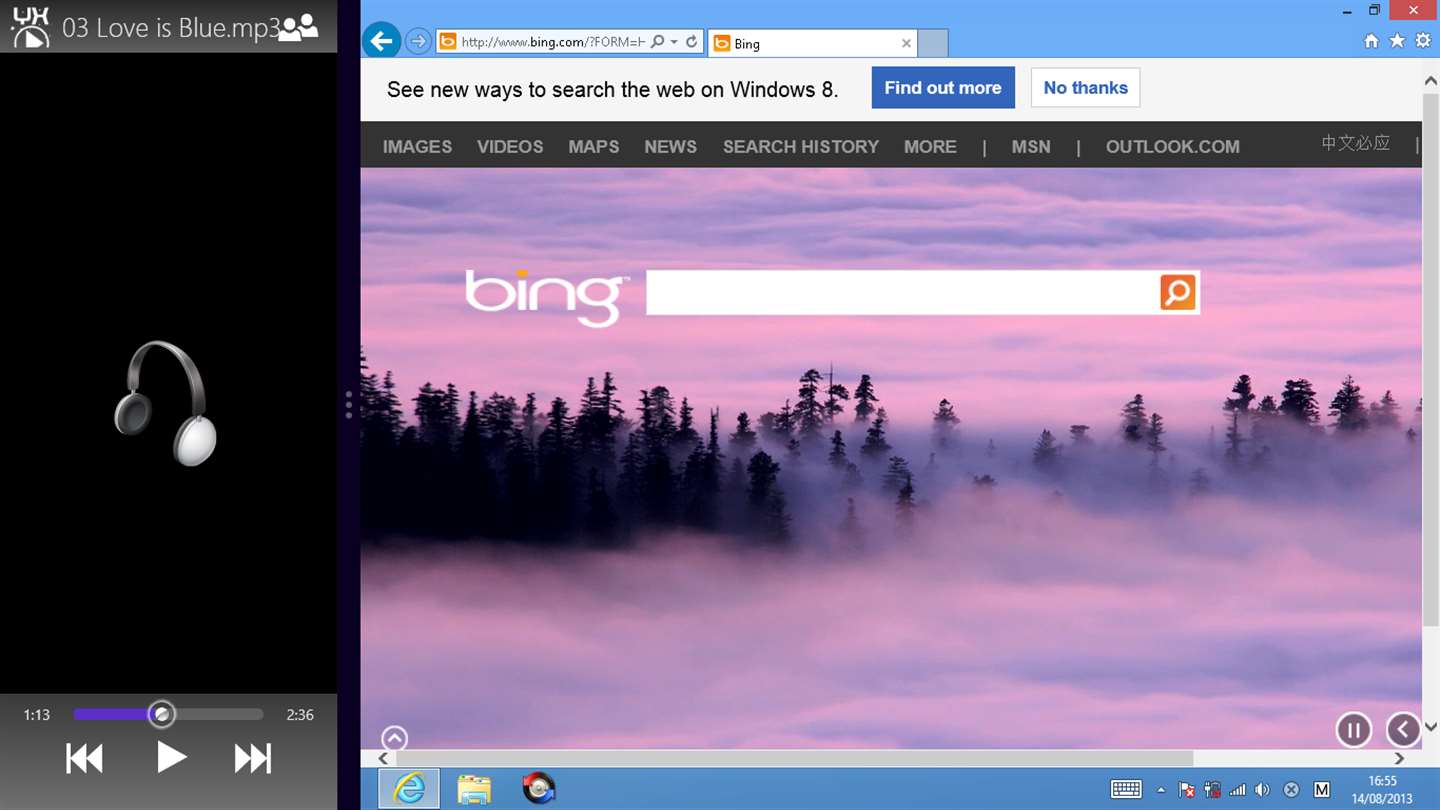Open Bing MAPS

(594, 146)
